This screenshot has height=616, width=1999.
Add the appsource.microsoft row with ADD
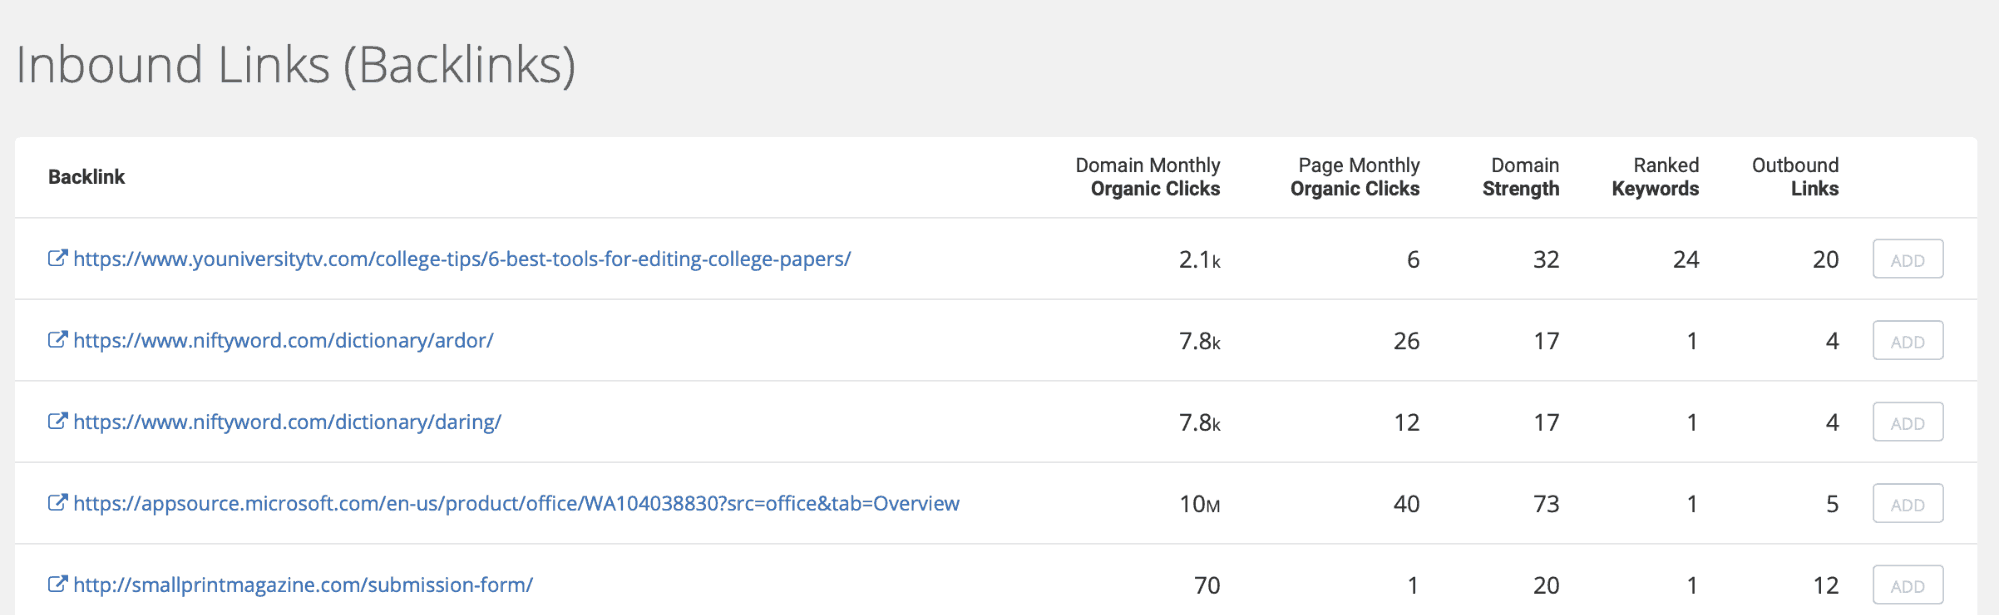[x=1908, y=504]
